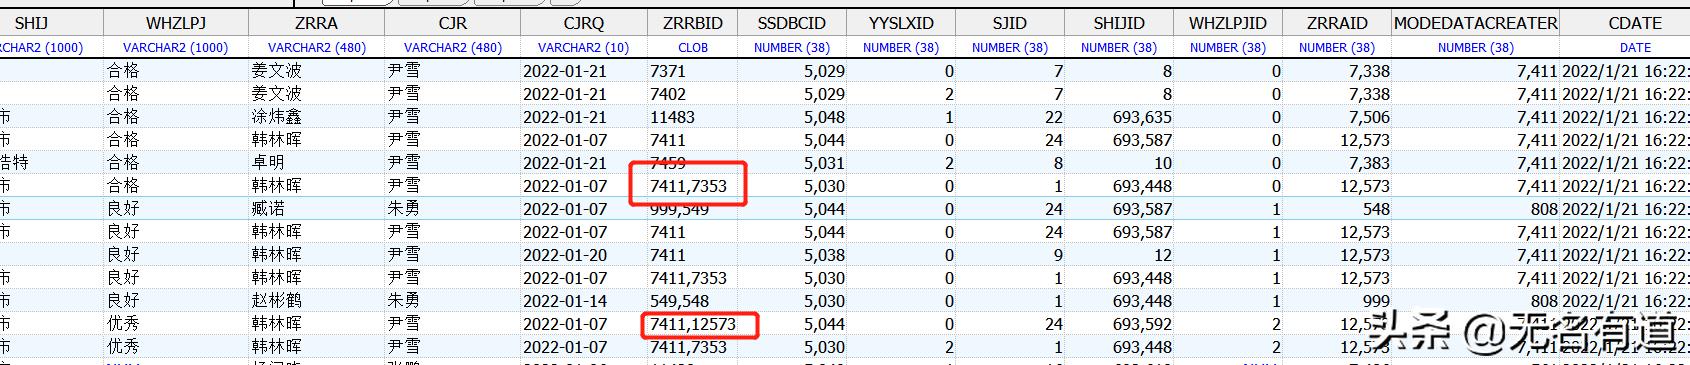This screenshot has height=365, width=1690.
Task: Select MODEDATACREATER value 808 in 赵彬鹤 row
Action: [x=1544, y=301]
